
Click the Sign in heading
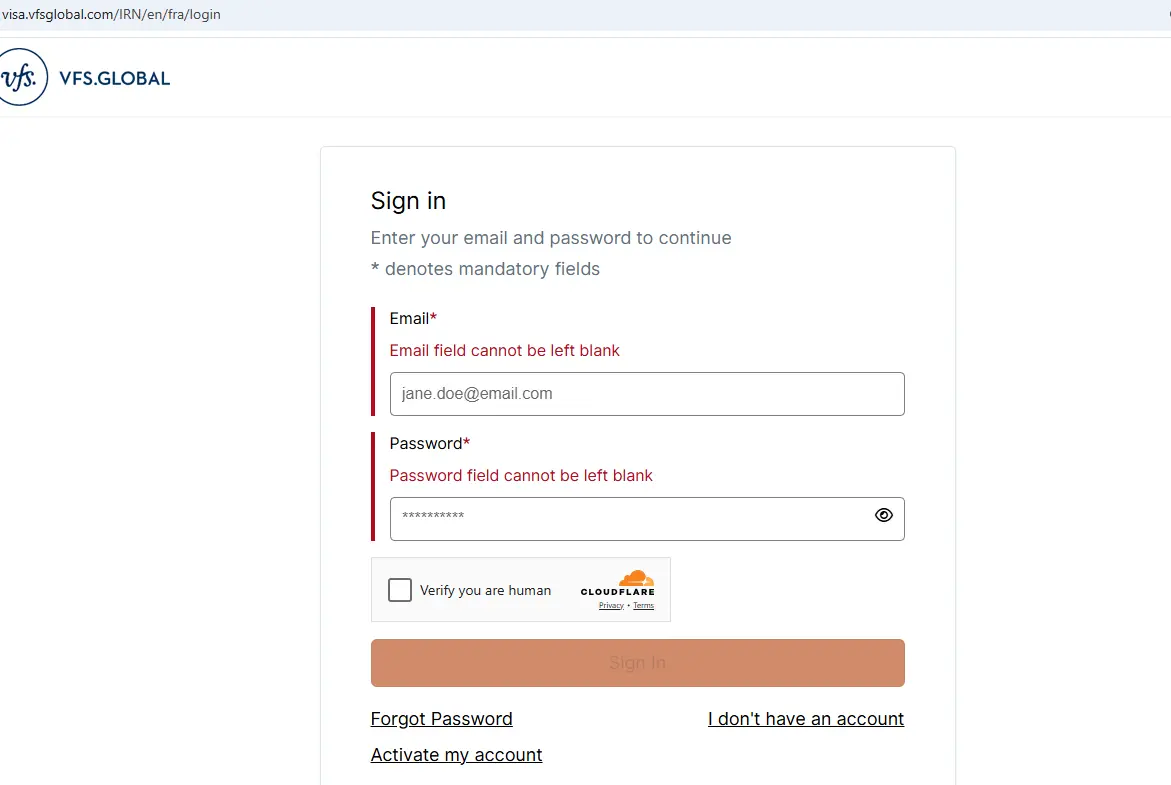point(408,201)
